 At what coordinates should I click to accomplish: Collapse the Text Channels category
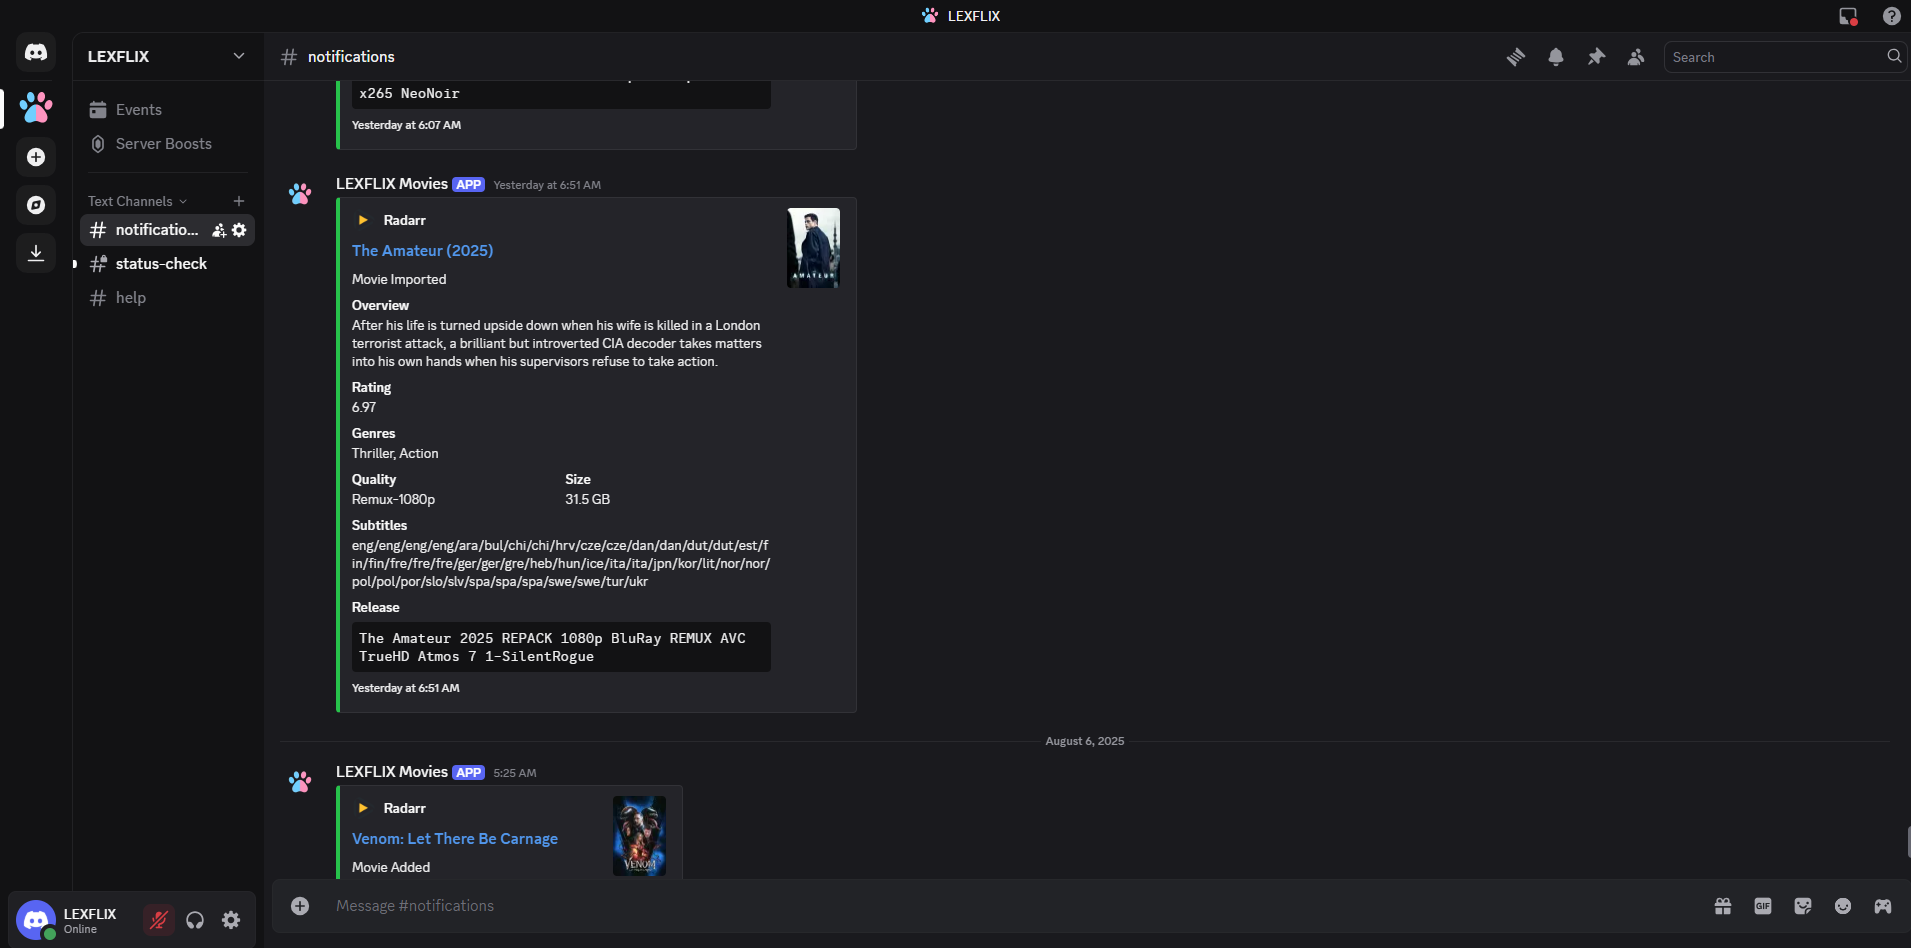pos(137,201)
